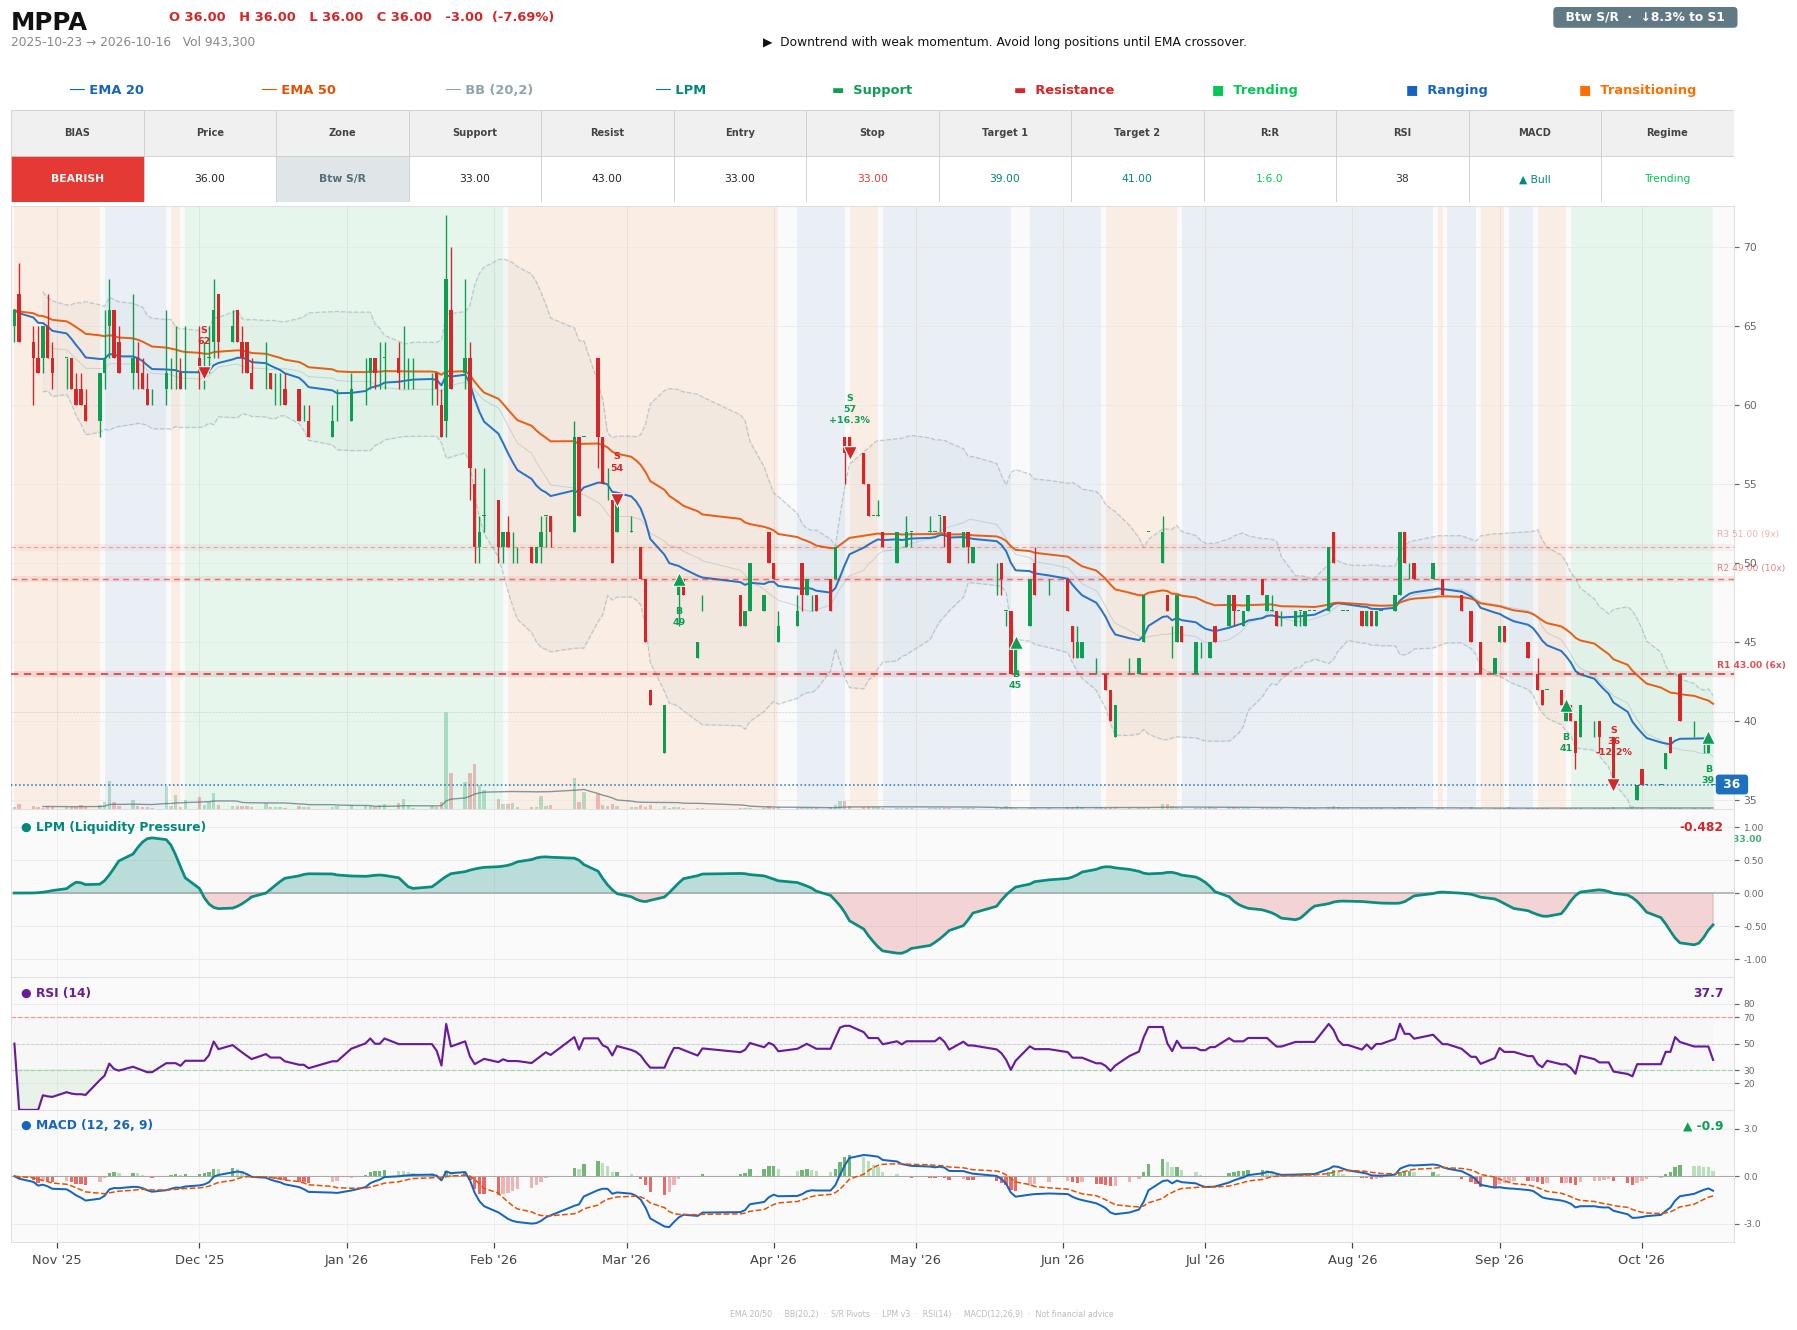
Task: Select the sell marker showing -12.2%
Action: pos(1613,784)
